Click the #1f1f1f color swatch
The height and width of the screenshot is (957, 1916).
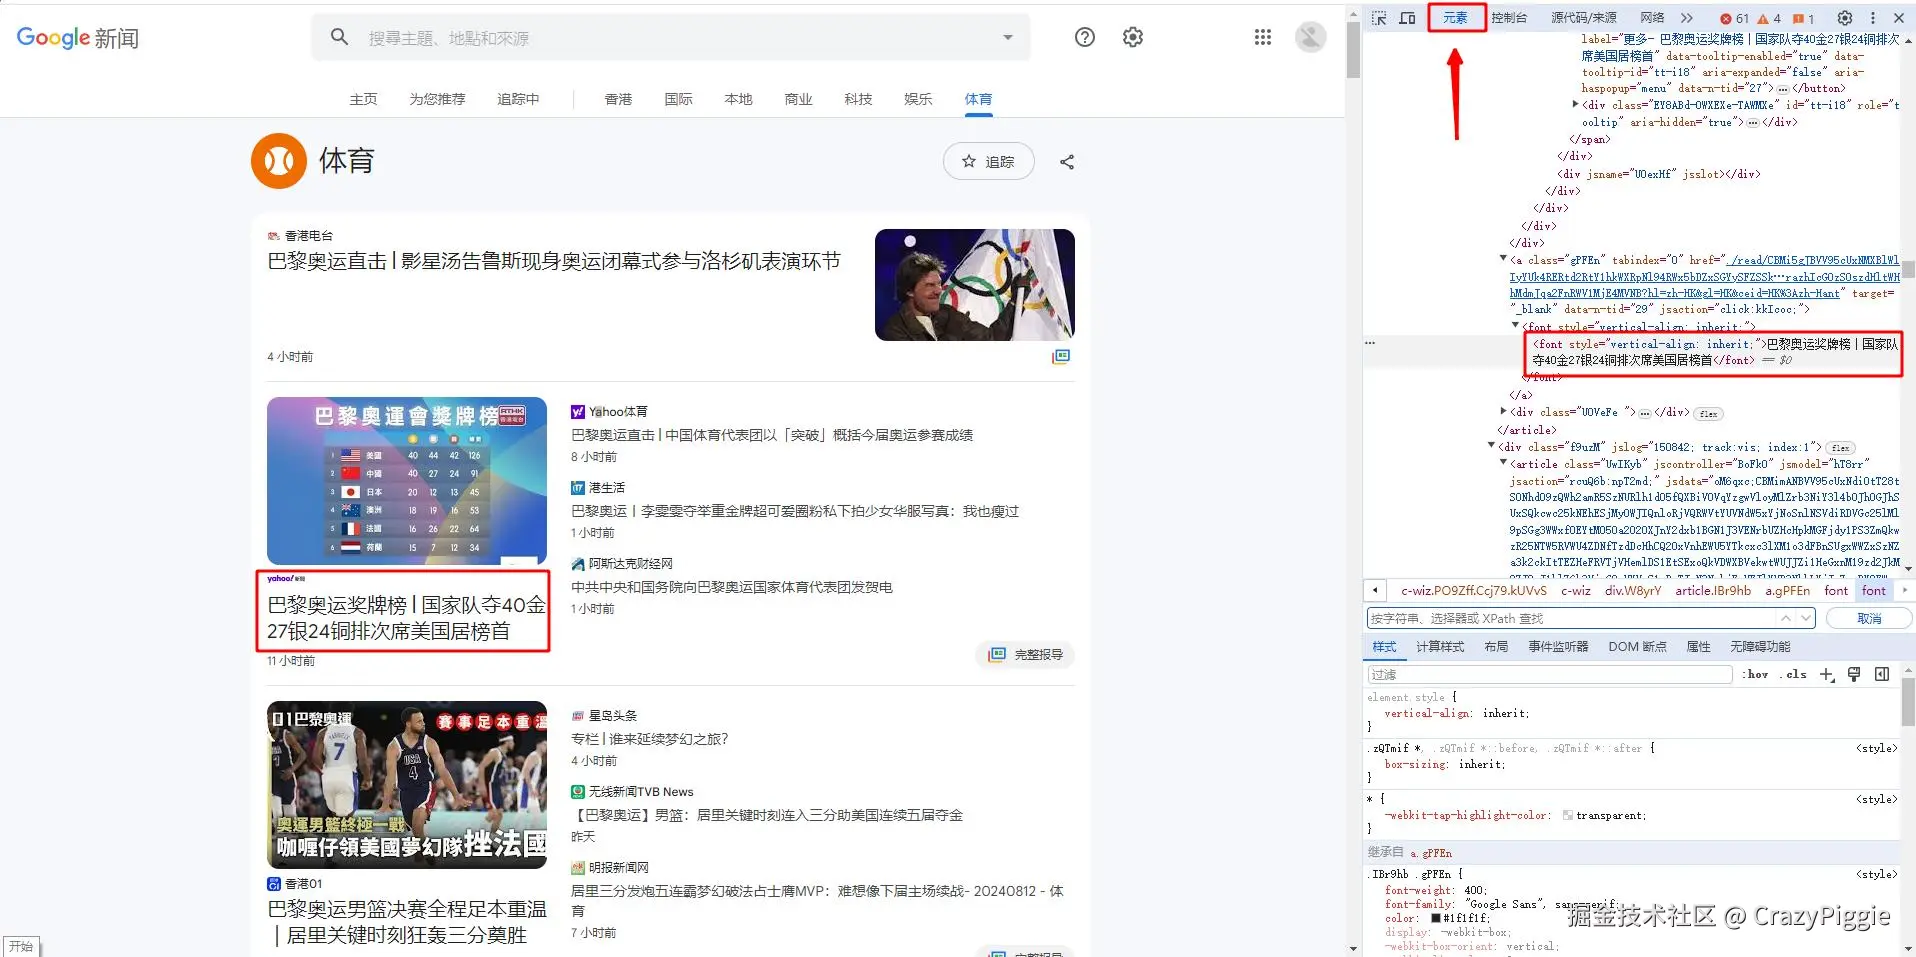[x=1436, y=918]
